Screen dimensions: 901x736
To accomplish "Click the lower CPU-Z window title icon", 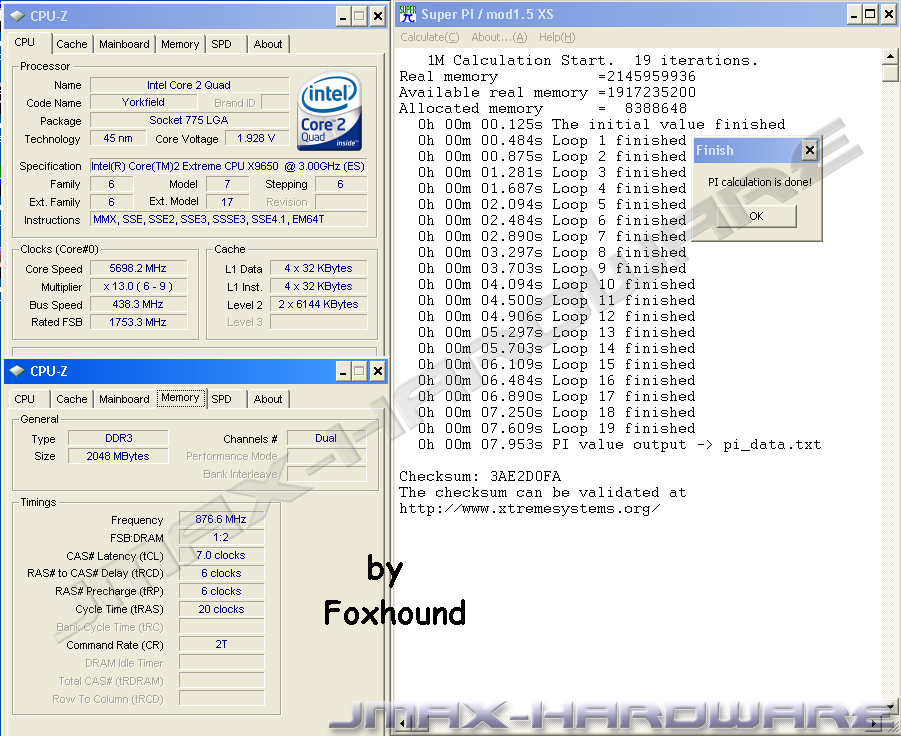I will click(x=18, y=371).
